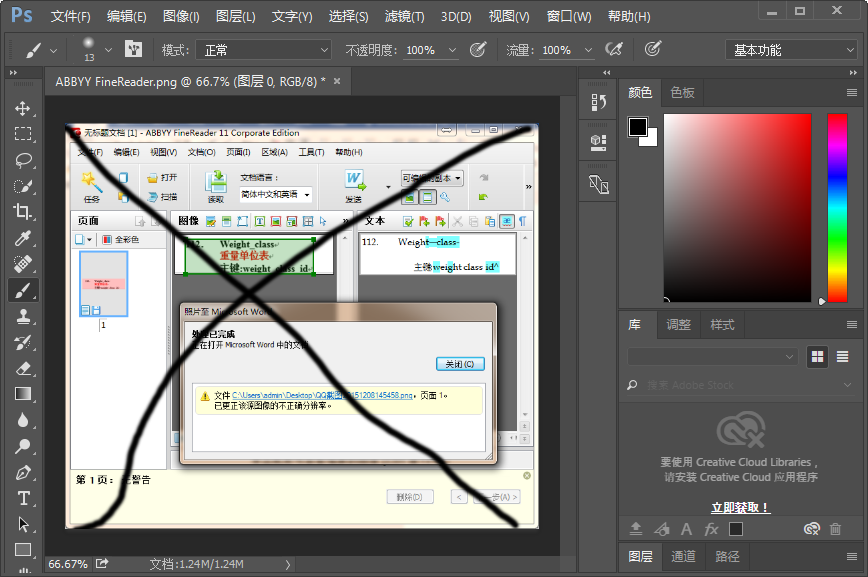Screen dimensions: 868x577
Task: Expand the flow 流量 slider arrow
Action: pyautogui.click(x=588, y=50)
